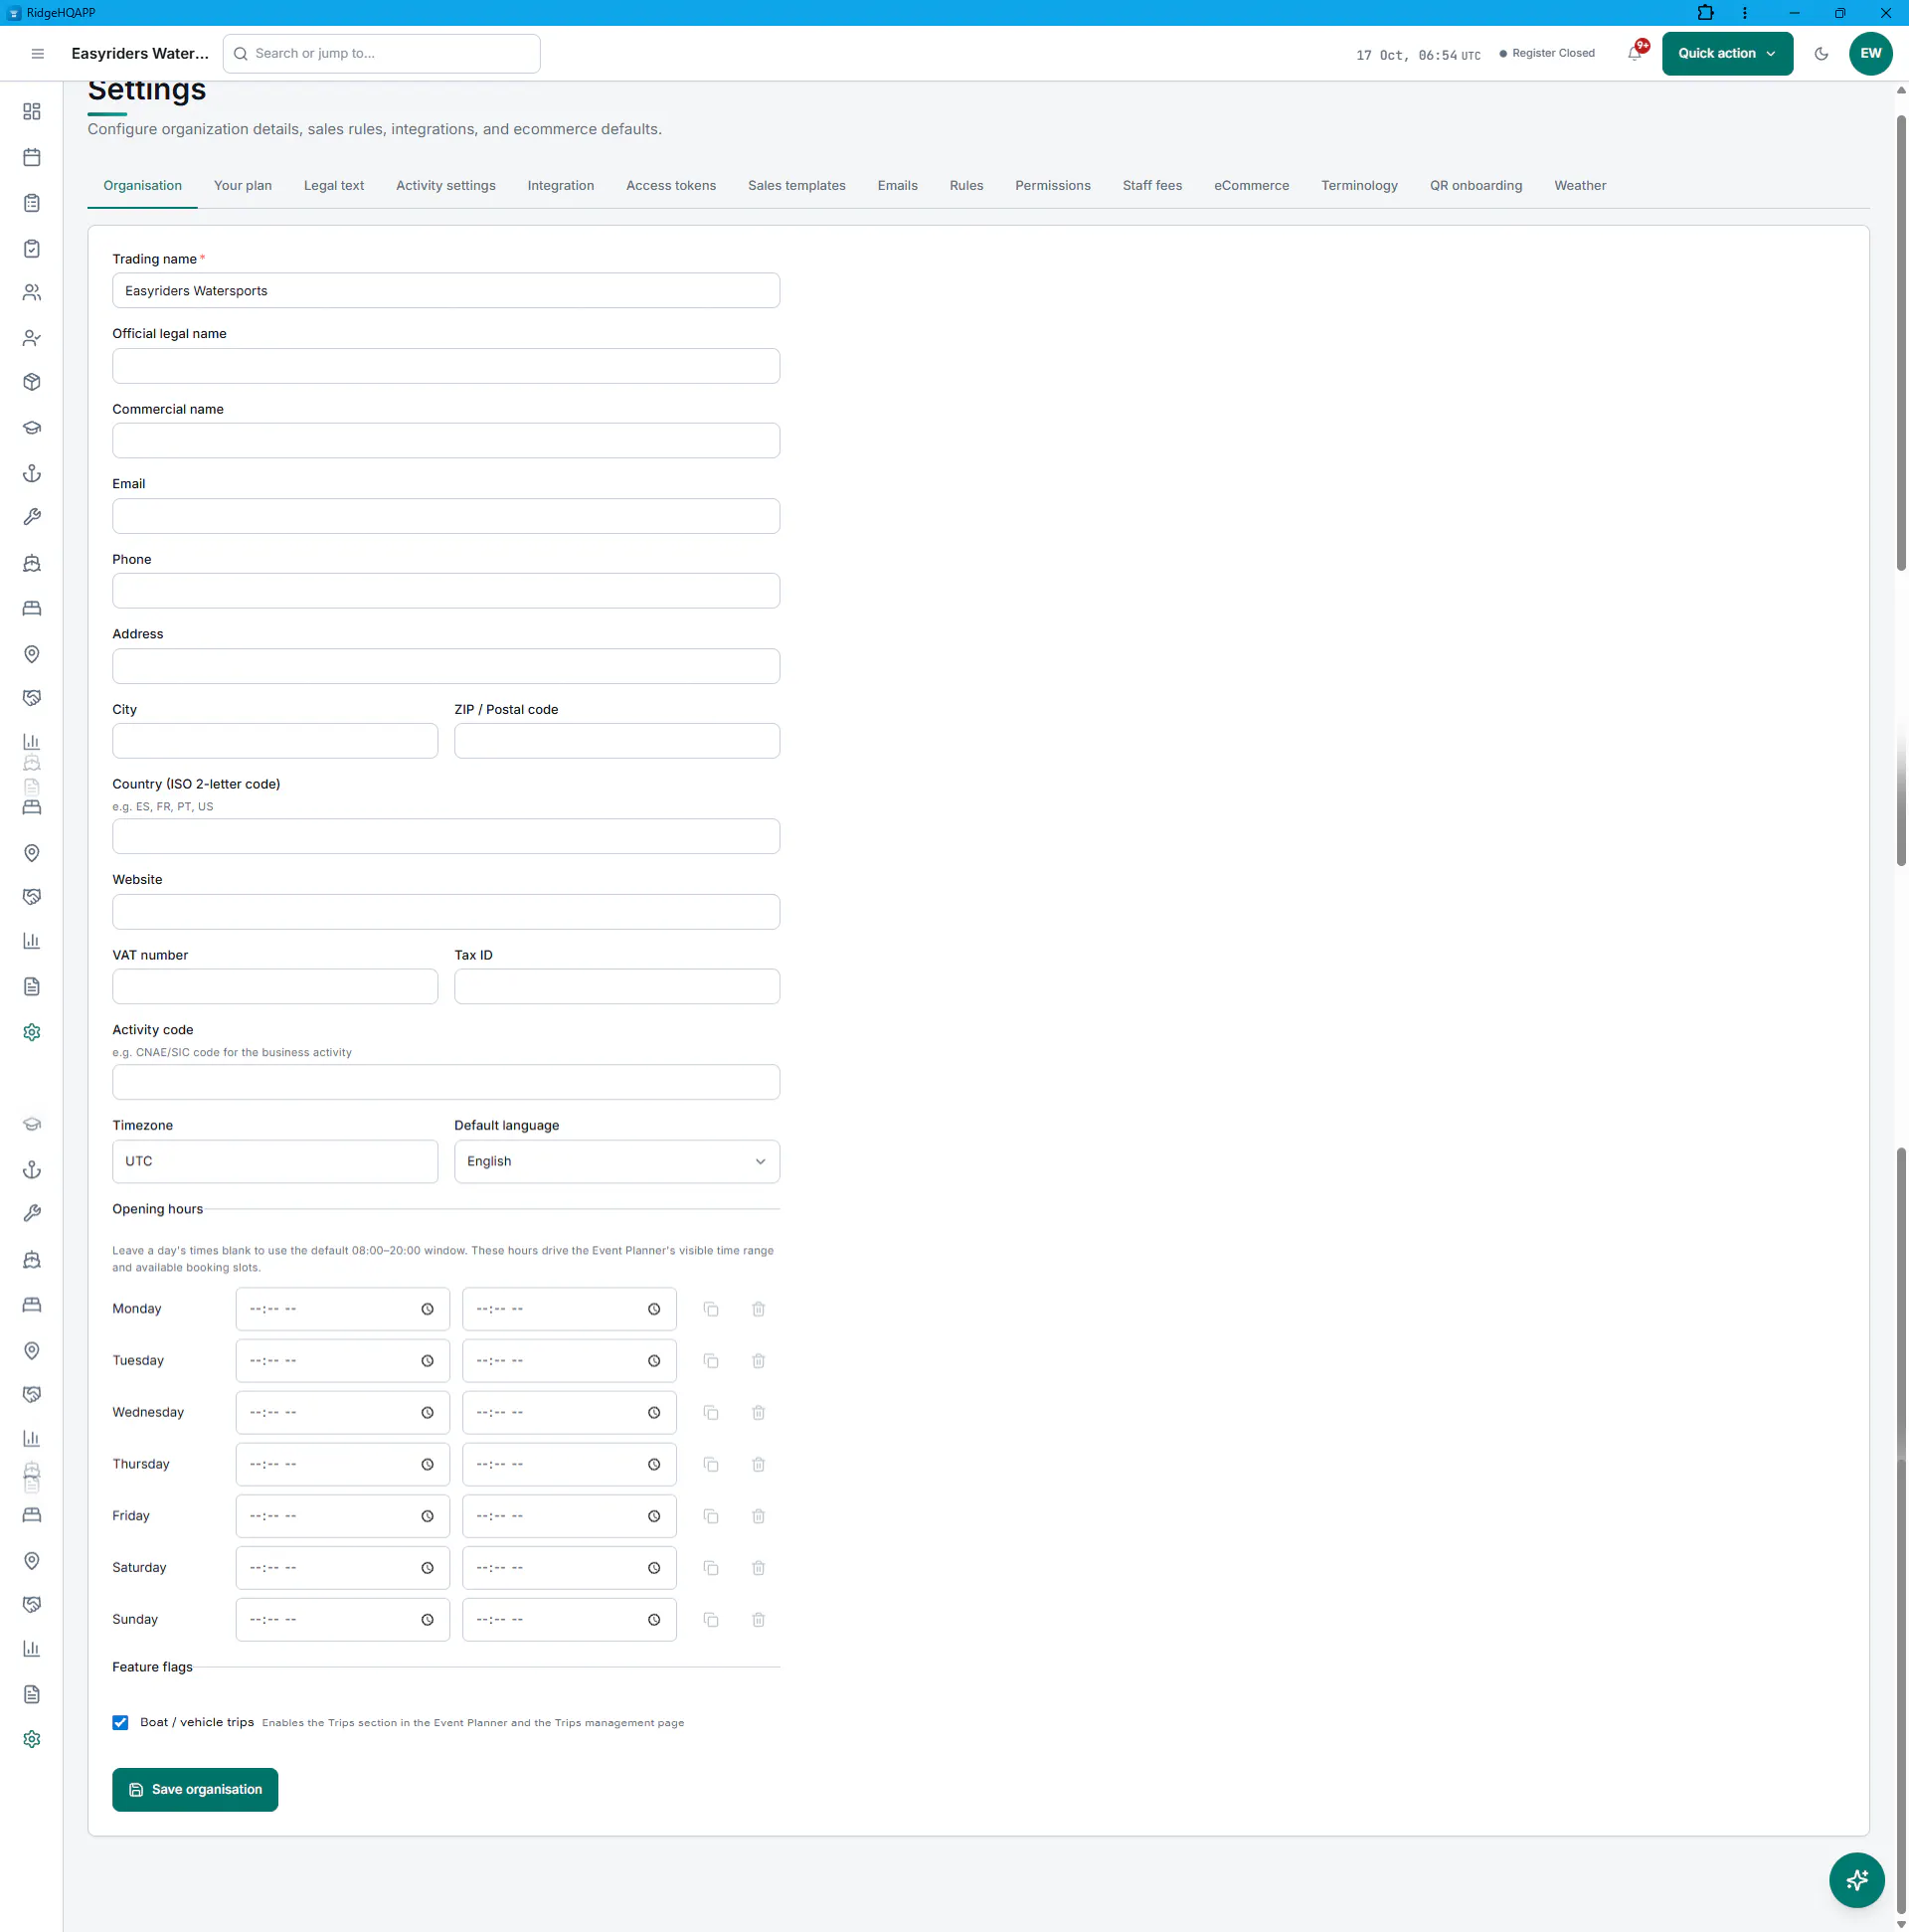Delete Sunday's opening hours
The height and width of the screenshot is (1932, 1909).
point(758,1619)
